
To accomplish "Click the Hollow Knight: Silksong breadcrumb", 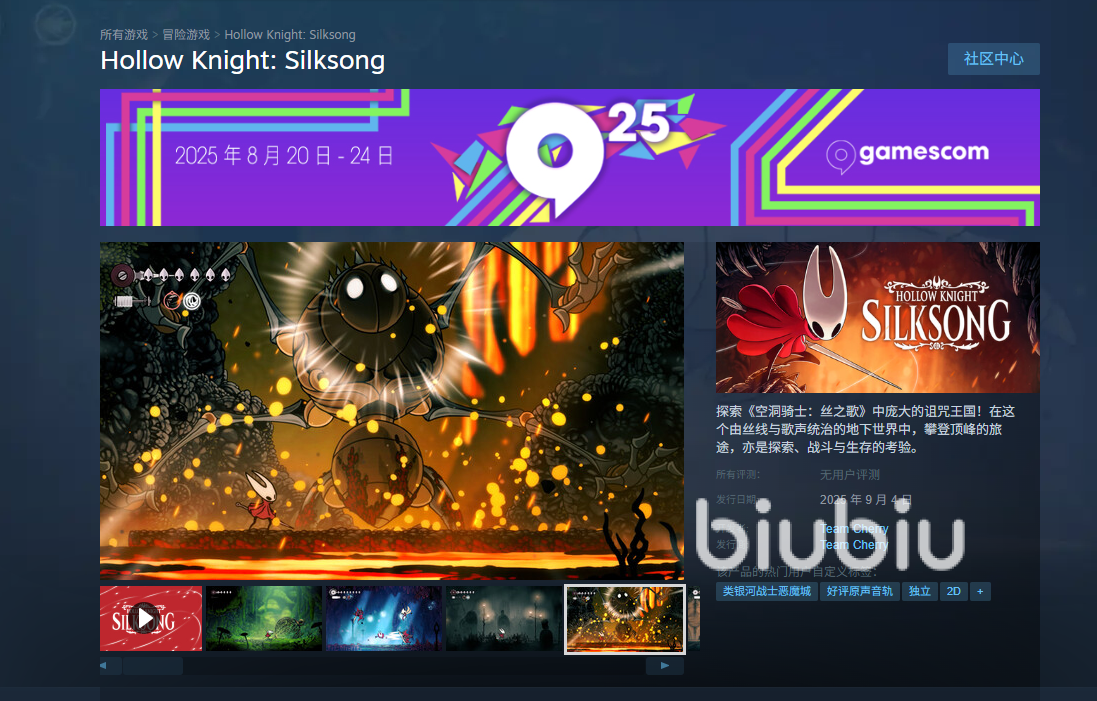I will (290, 34).
